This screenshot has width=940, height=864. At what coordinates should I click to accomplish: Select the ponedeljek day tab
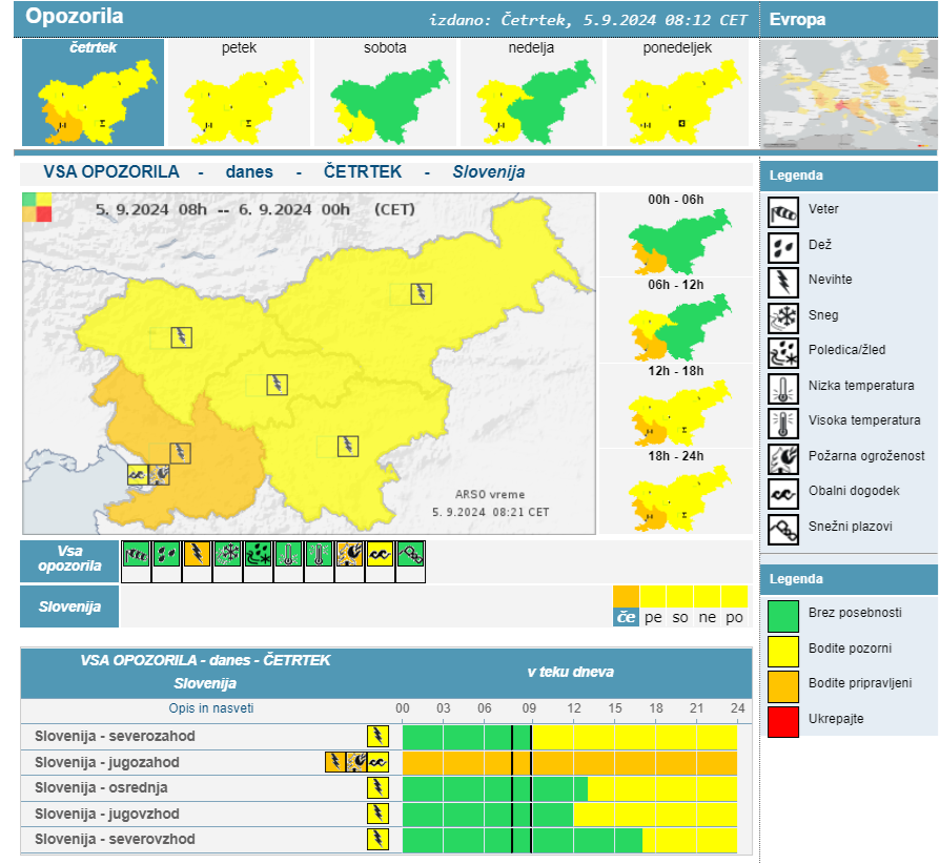676,93
